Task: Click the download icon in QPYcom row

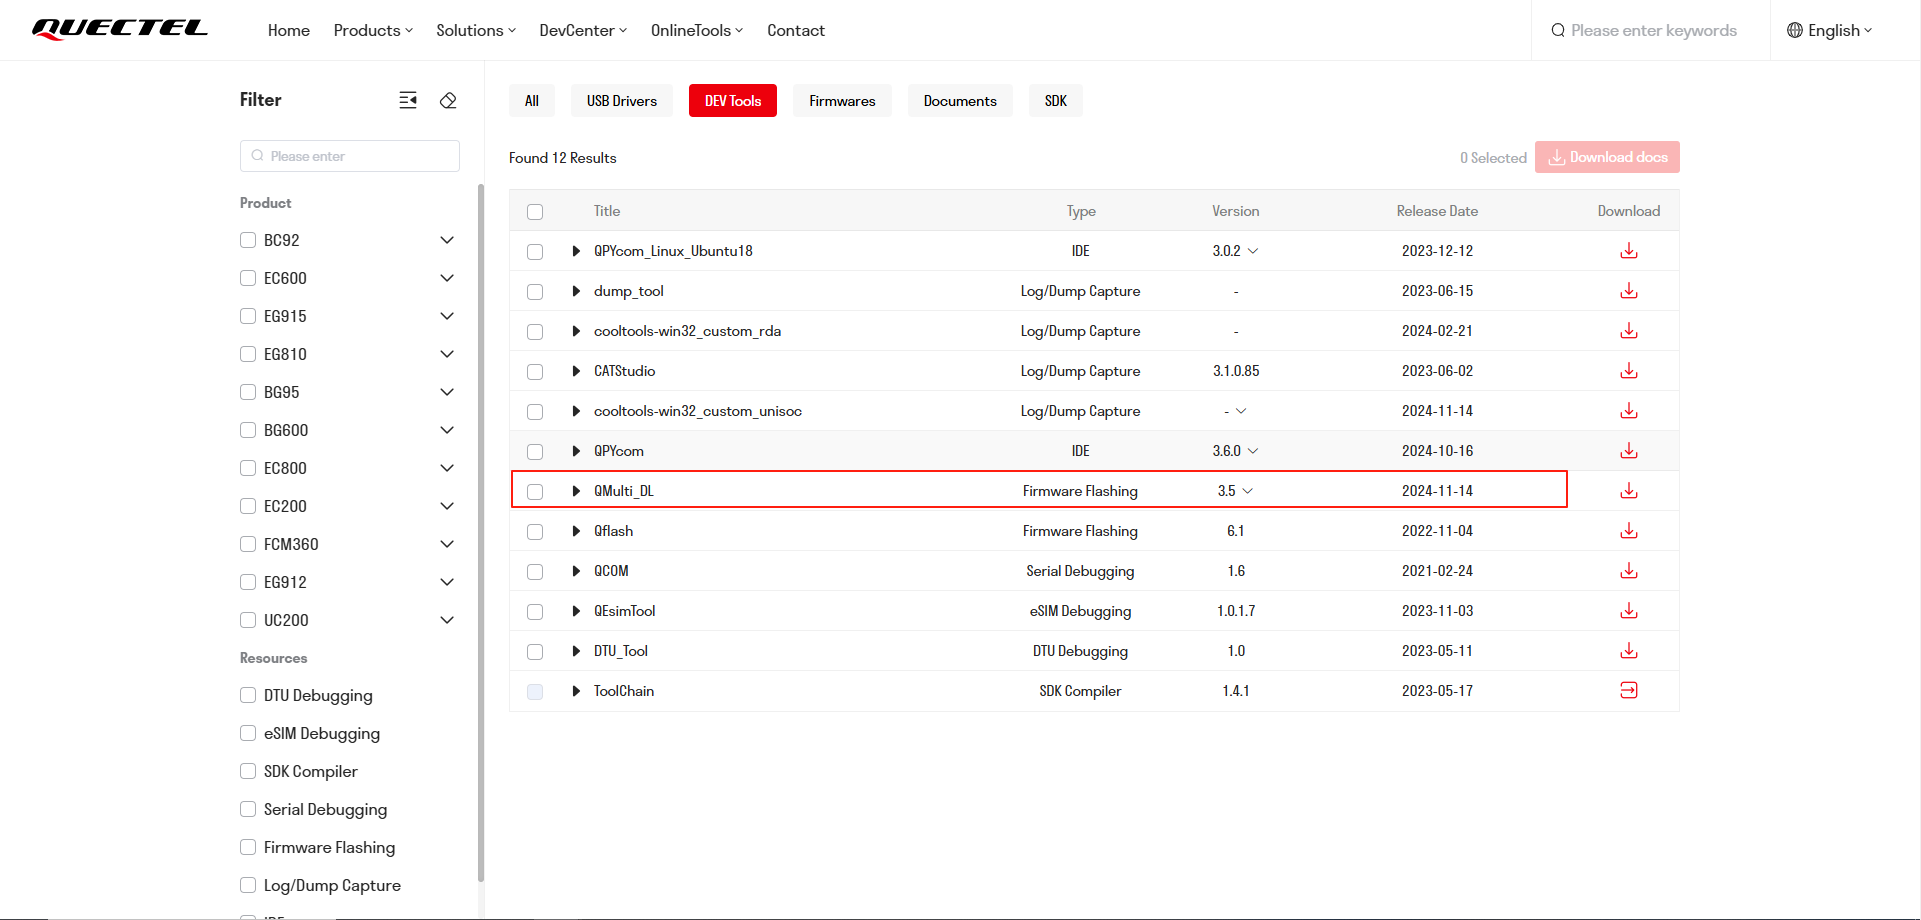Action: click(1629, 451)
